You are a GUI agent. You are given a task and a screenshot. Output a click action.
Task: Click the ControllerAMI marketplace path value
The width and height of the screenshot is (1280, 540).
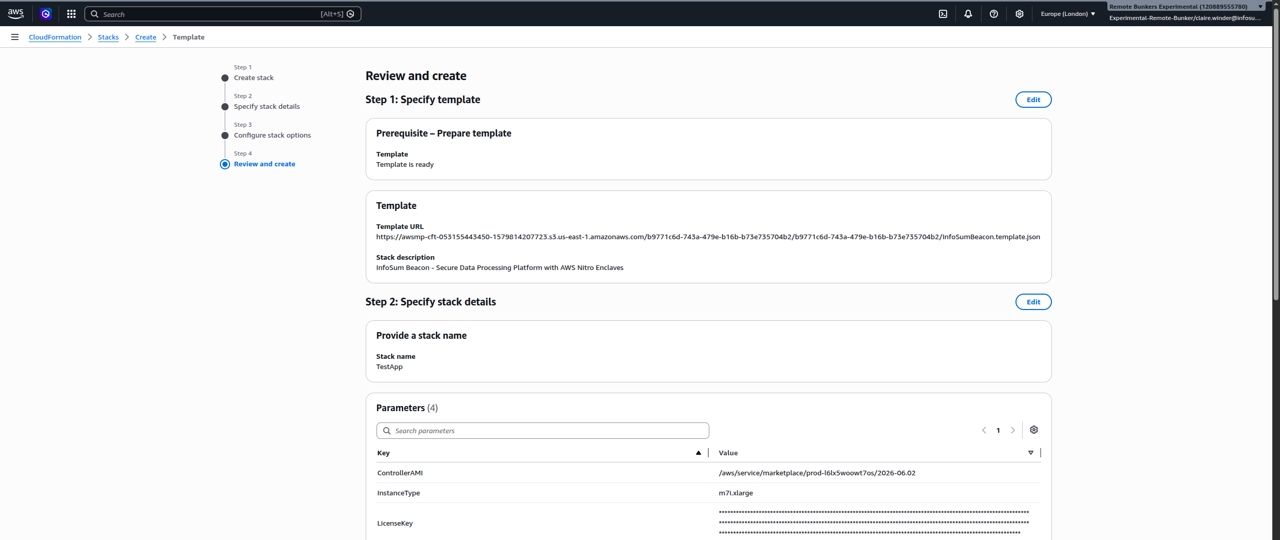pyautogui.click(x=817, y=473)
